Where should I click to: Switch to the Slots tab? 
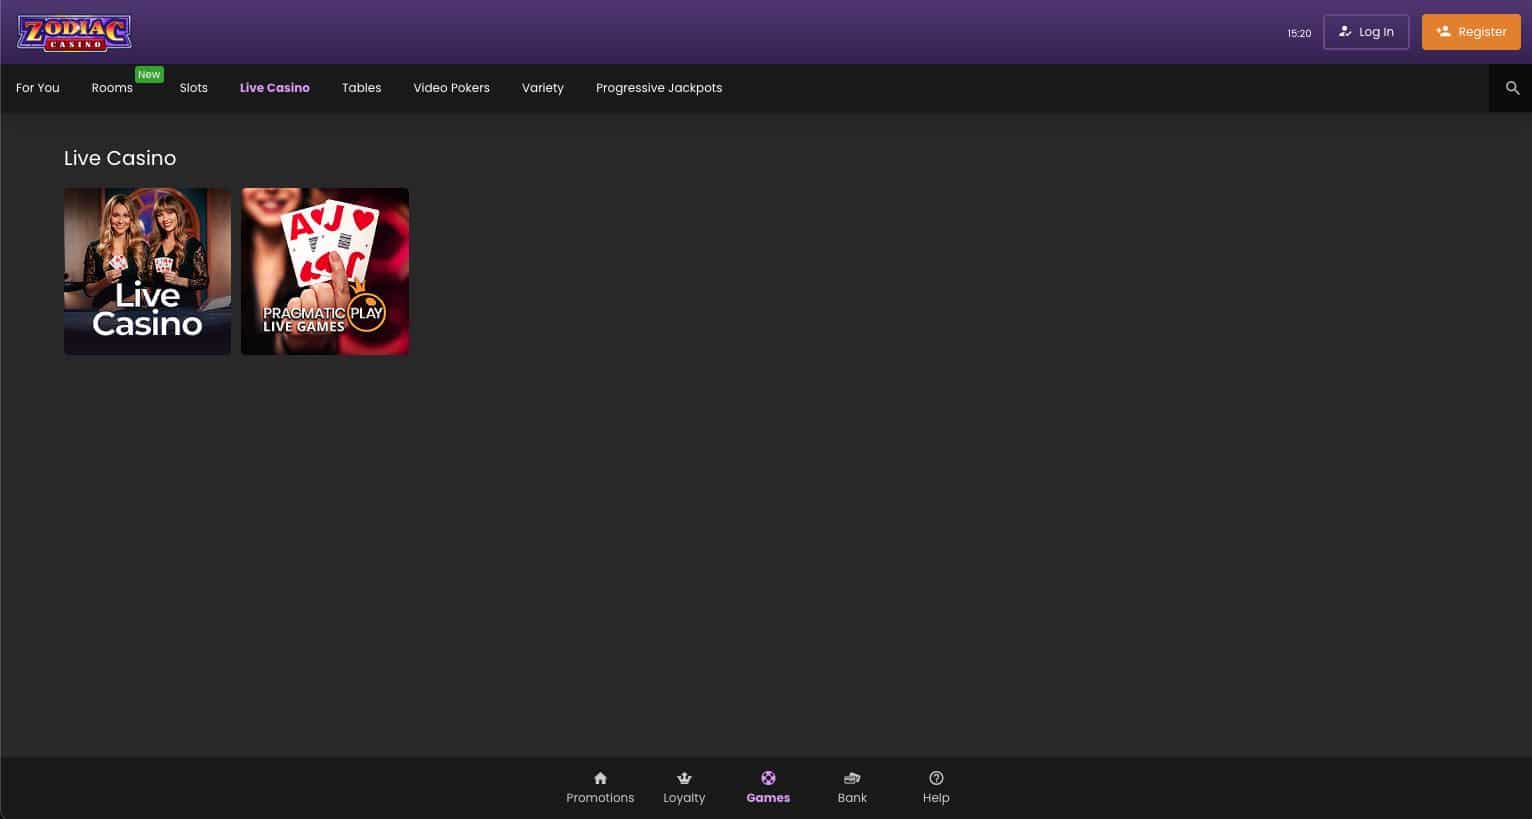click(194, 88)
